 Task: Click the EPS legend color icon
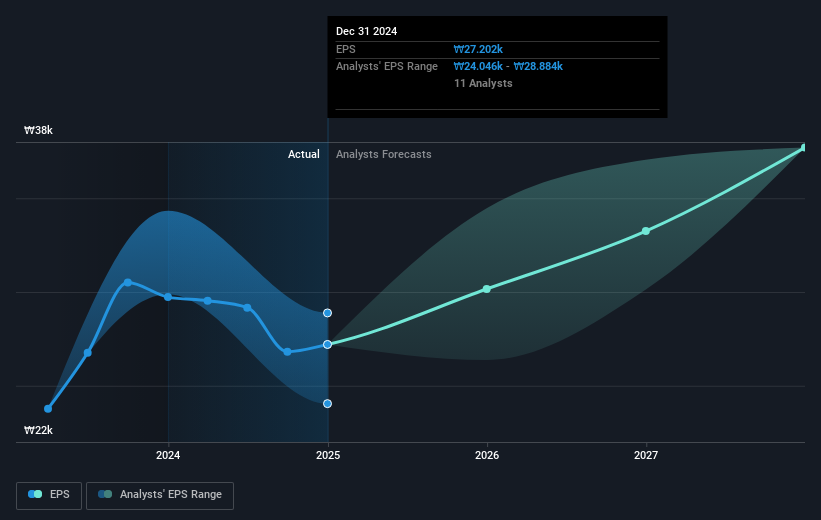[x=35, y=494]
